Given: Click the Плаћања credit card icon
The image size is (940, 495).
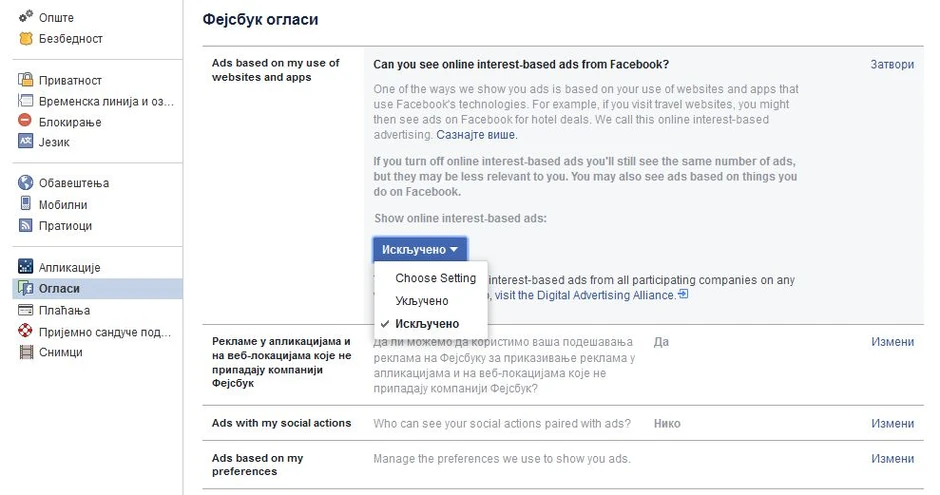Looking at the screenshot, I should click(25, 310).
